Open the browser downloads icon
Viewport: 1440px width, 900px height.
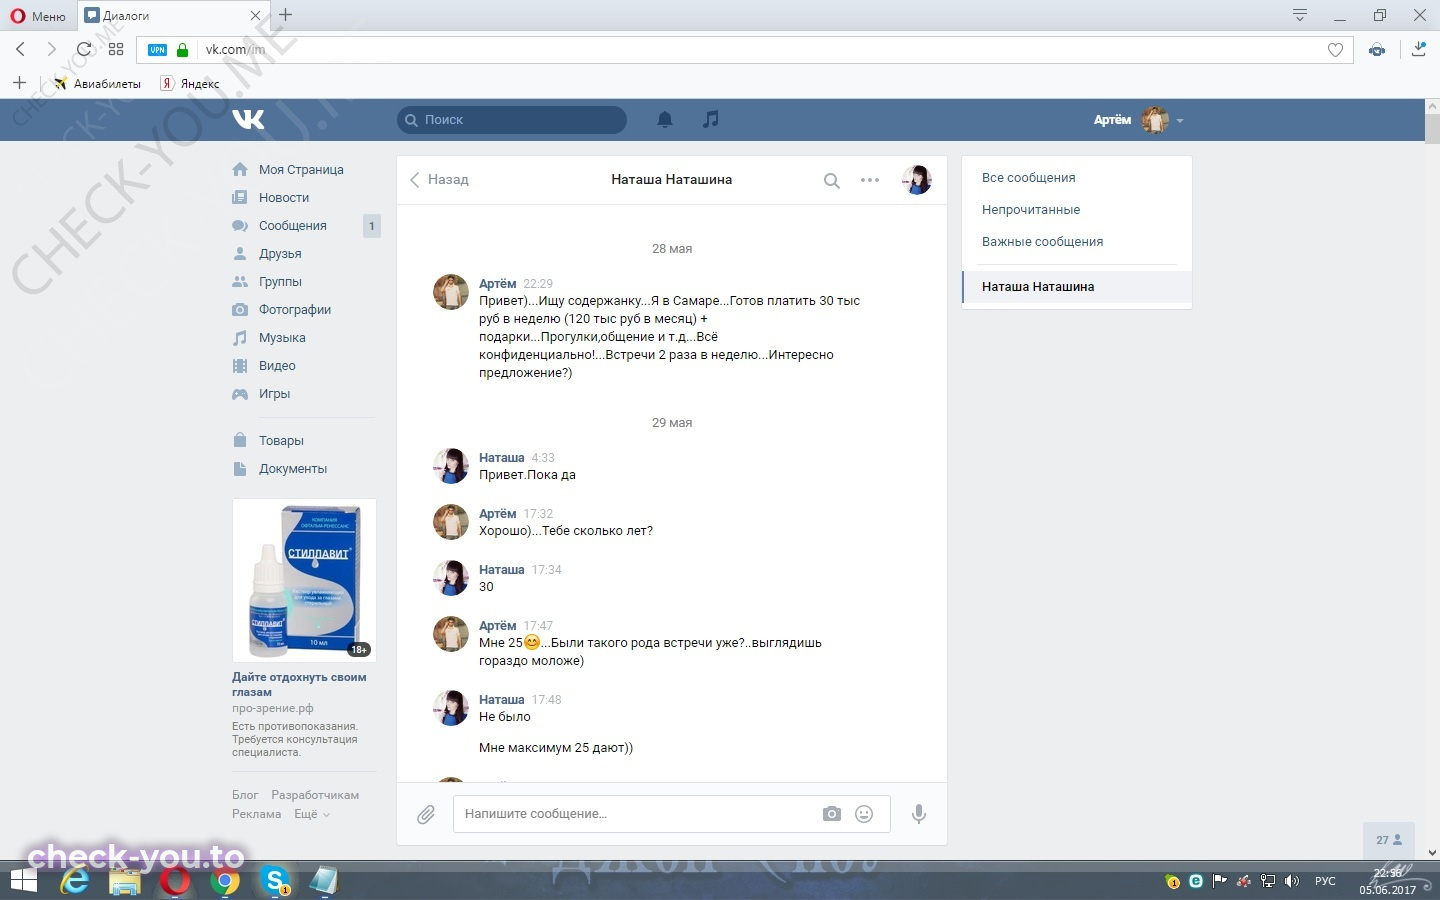(x=1418, y=49)
